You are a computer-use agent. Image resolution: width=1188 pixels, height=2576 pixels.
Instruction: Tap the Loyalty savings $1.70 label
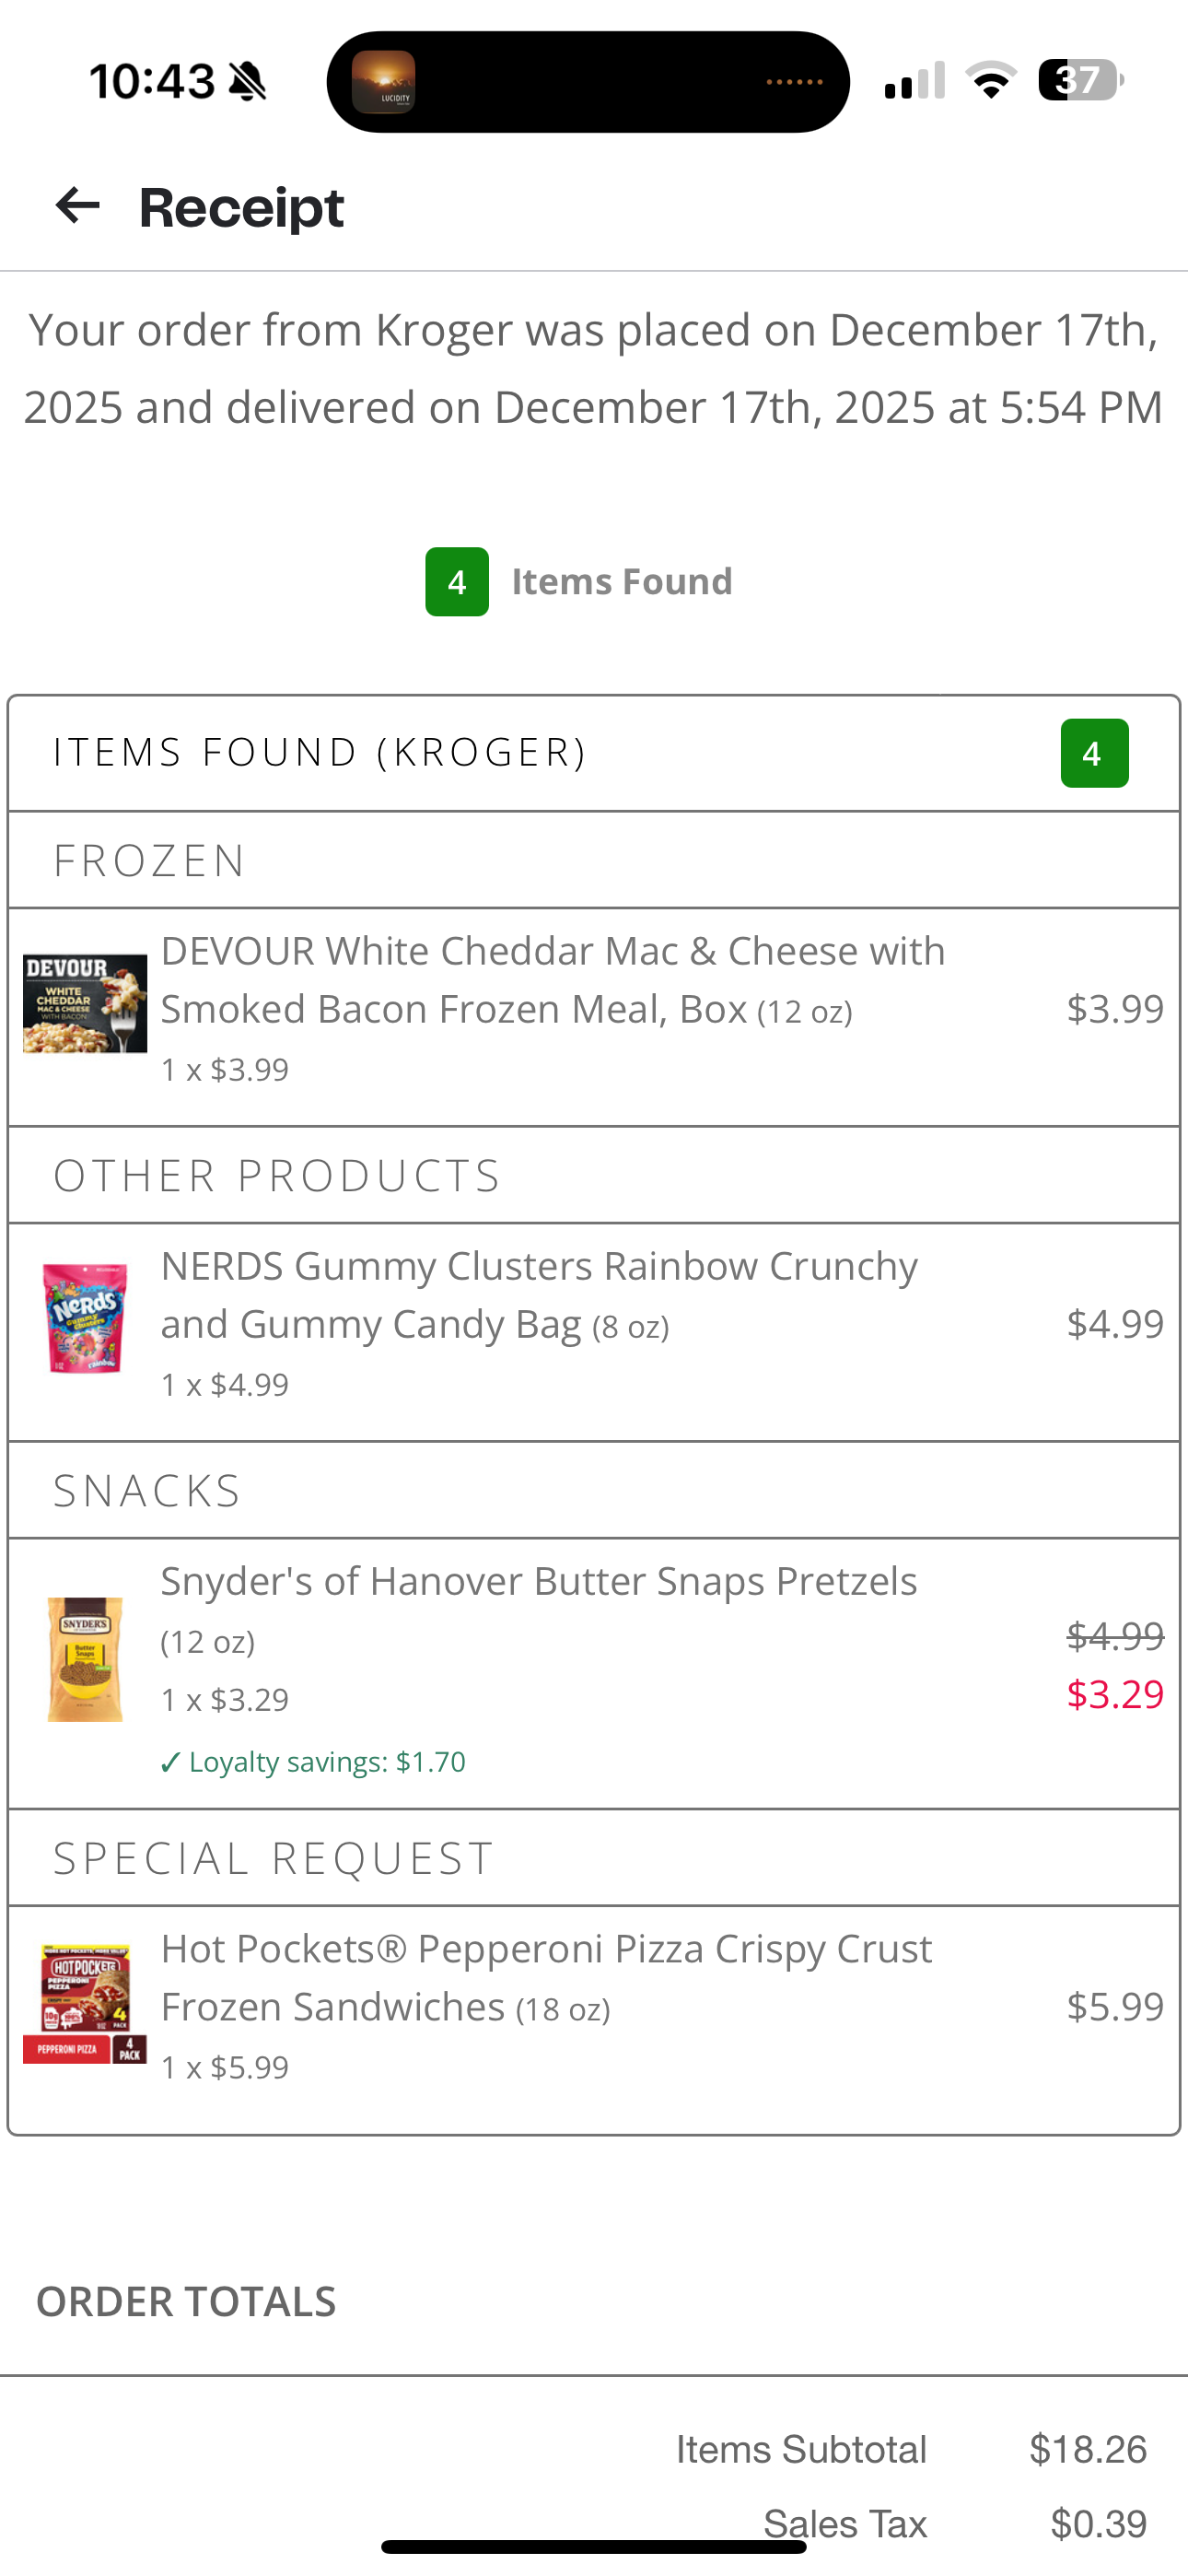tap(313, 1762)
